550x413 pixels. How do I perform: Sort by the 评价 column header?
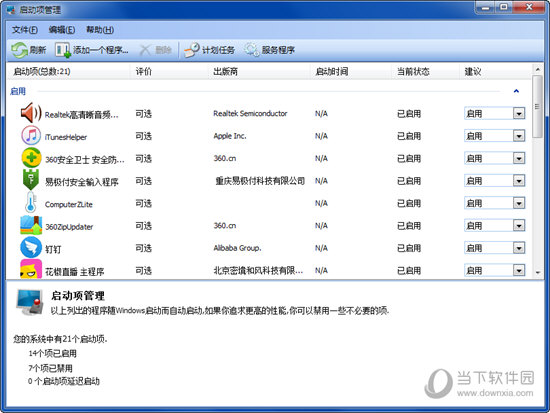pyautogui.click(x=169, y=72)
